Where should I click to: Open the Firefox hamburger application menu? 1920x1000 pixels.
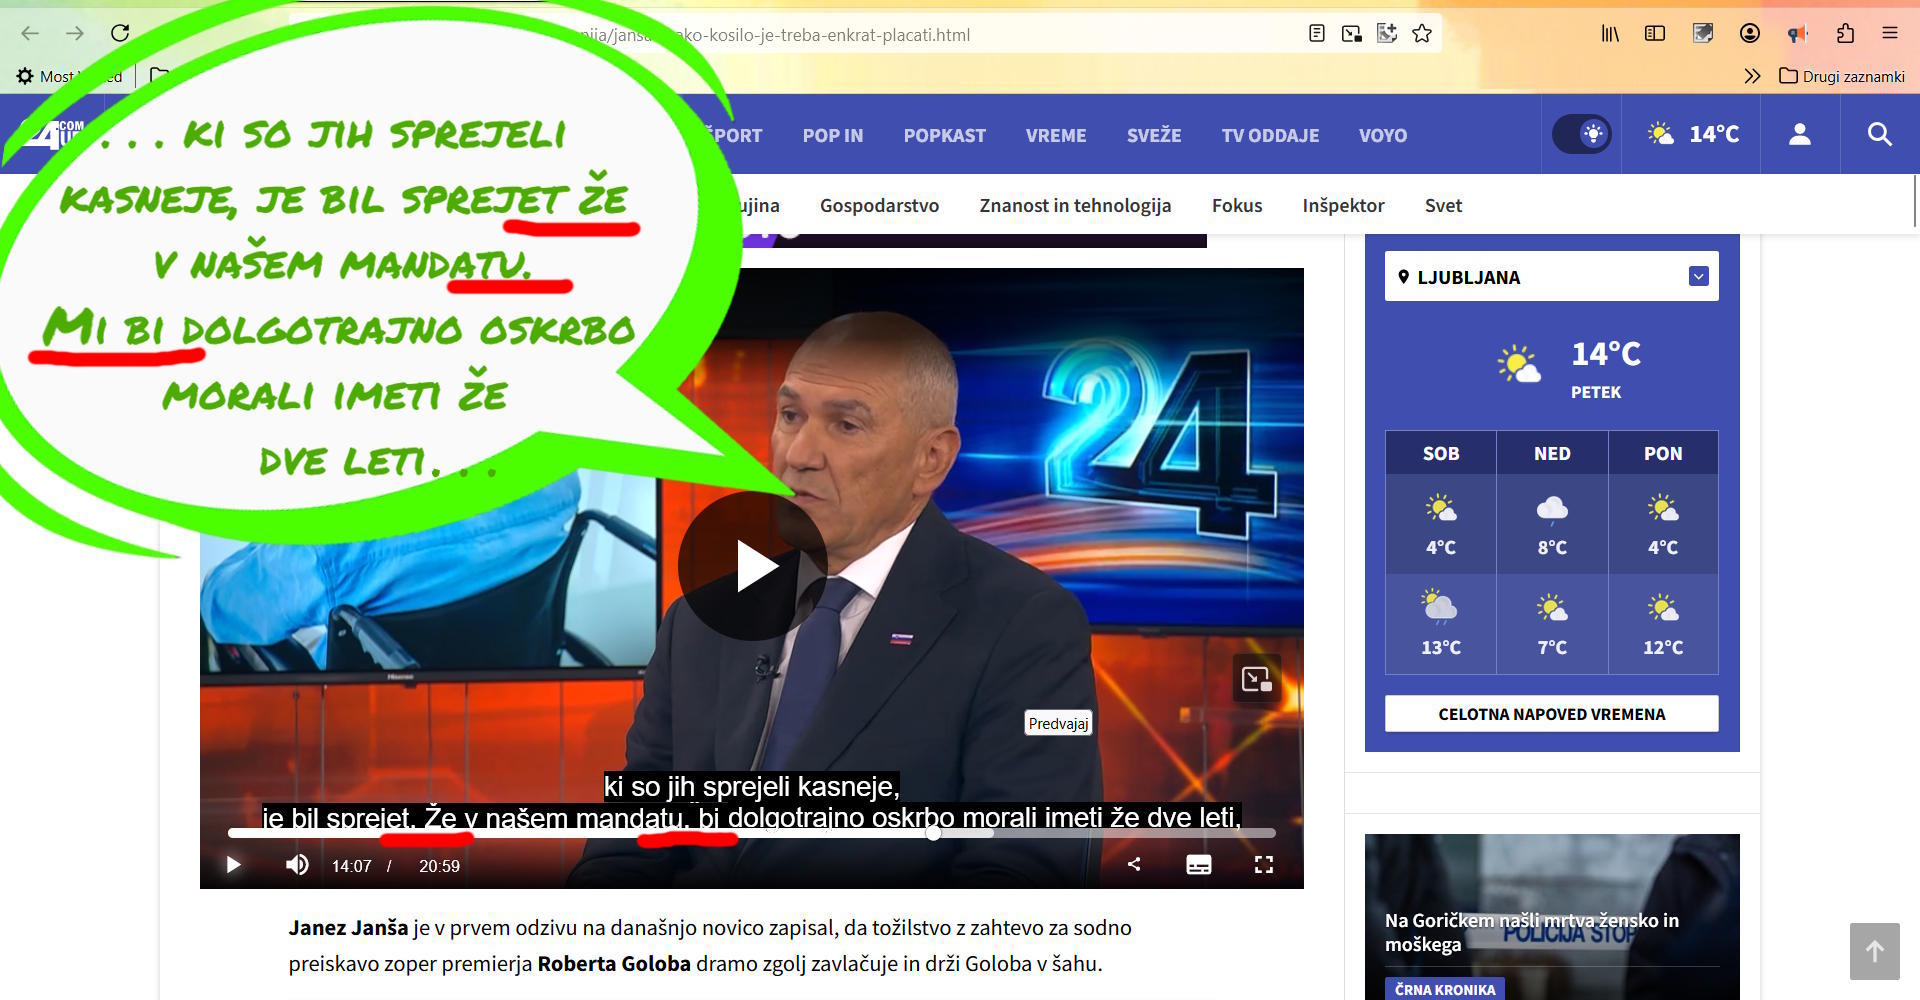(1889, 34)
